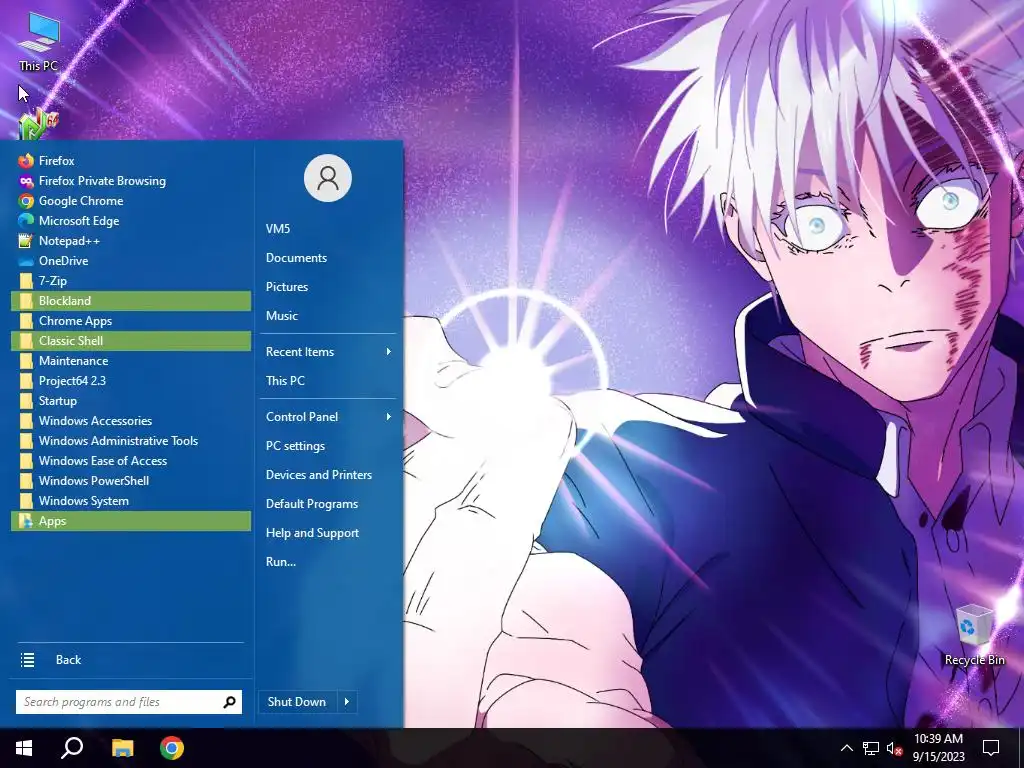This screenshot has width=1024, height=768.
Task: Click the user account picture
Action: pos(328,178)
